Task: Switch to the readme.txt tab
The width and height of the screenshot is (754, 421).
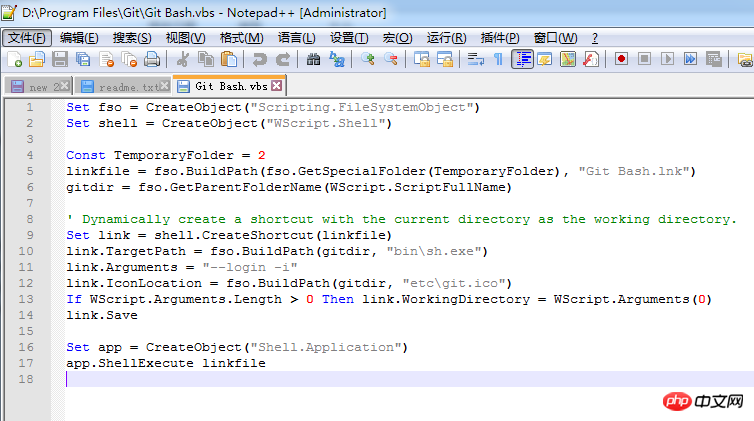Action: pos(124,87)
